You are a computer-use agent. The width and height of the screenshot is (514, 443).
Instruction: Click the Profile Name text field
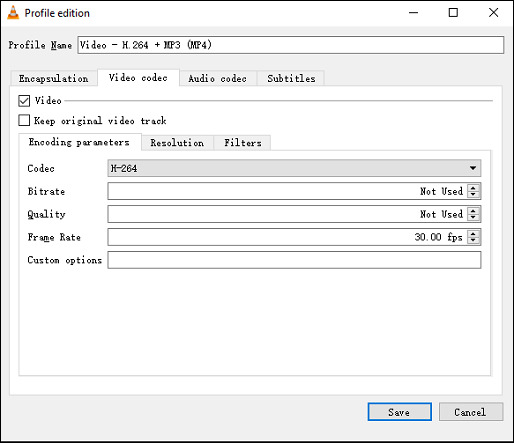click(x=291, y=45)
